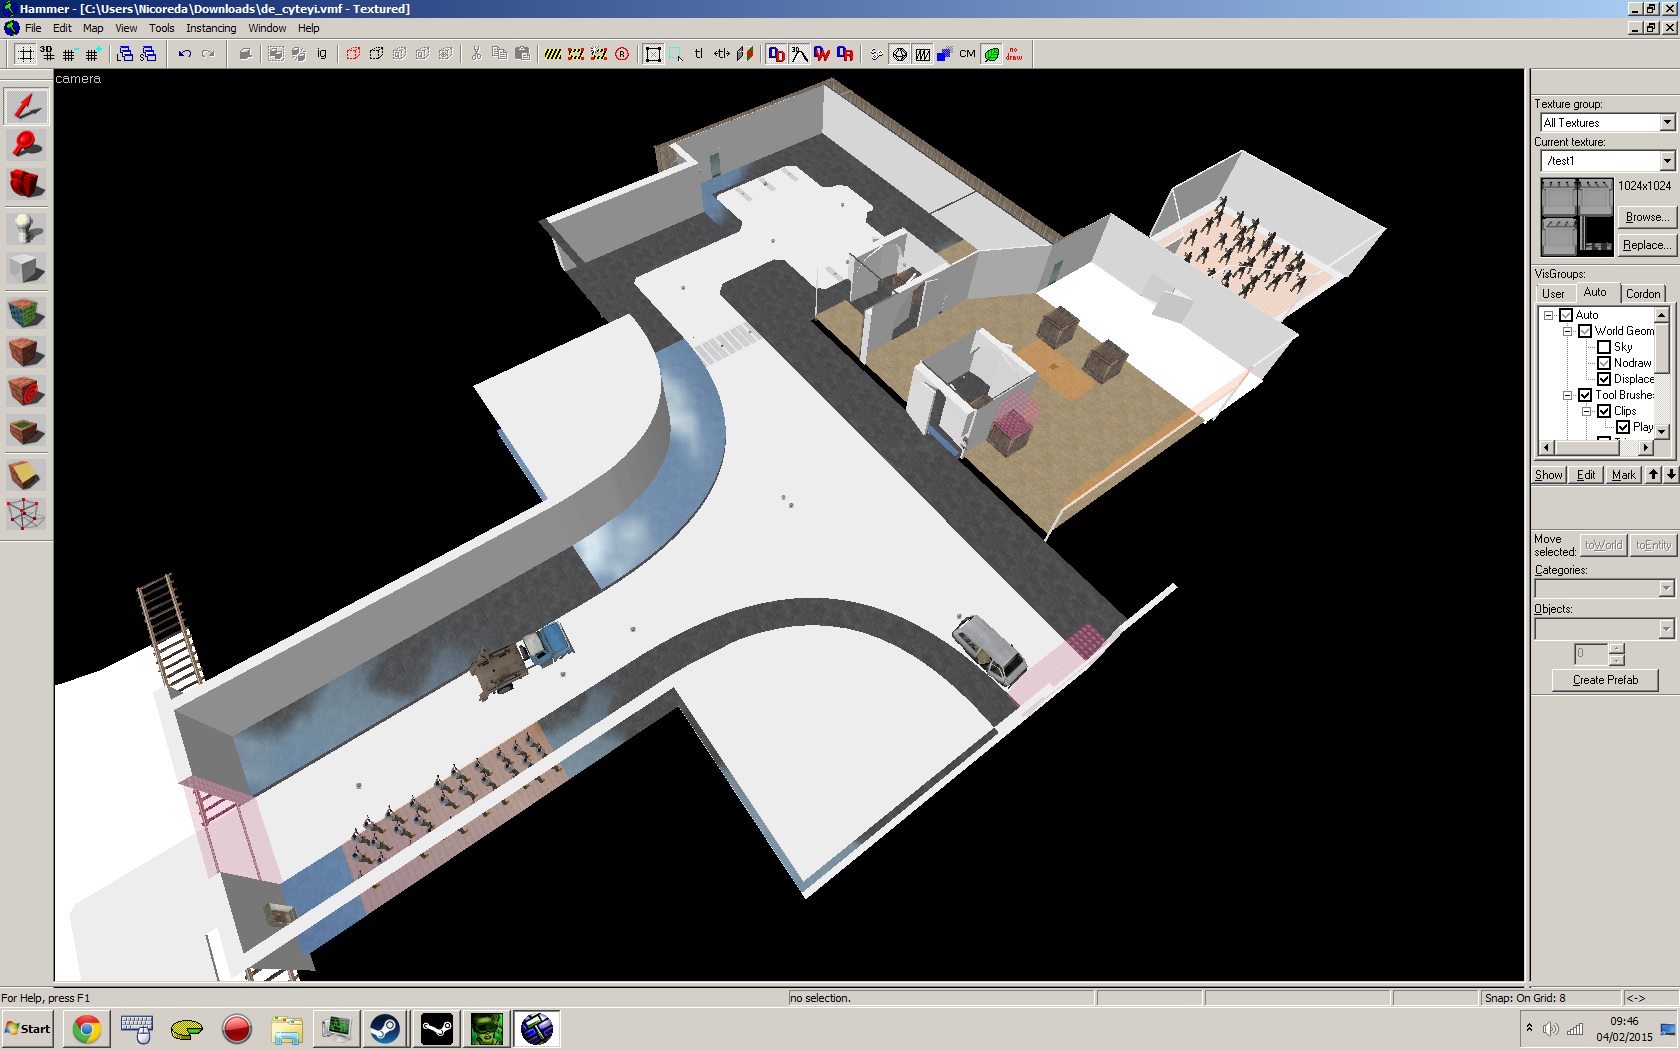This screenshot has width=1680, height=1050.
Task: Collapse the World Geometry tree node
Action: point(1568,331)
